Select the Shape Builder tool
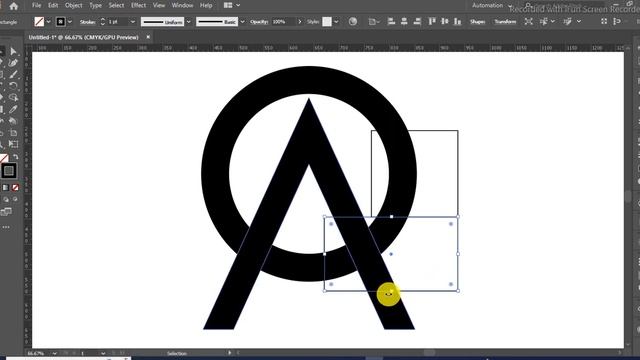 13,98
